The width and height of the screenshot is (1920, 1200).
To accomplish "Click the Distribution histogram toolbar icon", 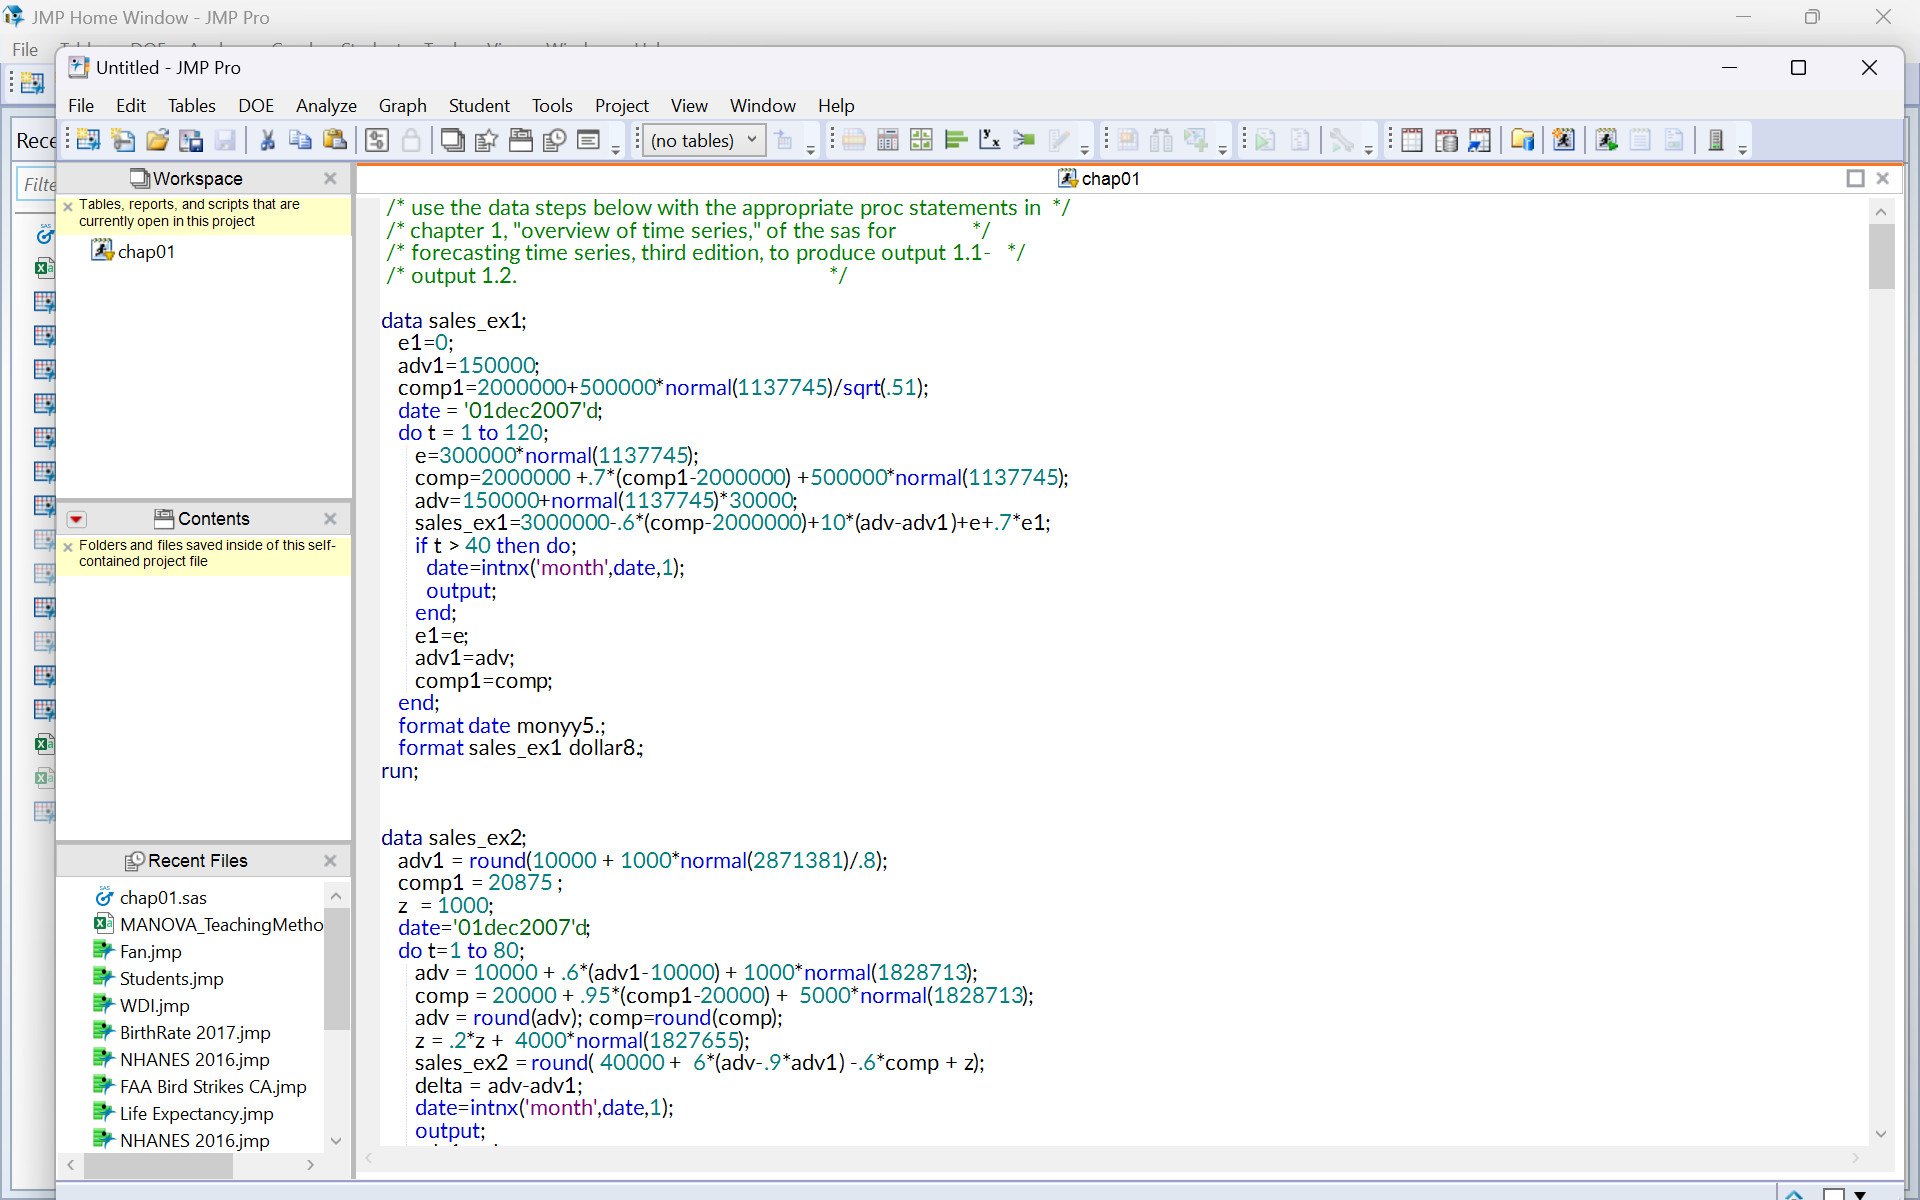I will [955, 140].
